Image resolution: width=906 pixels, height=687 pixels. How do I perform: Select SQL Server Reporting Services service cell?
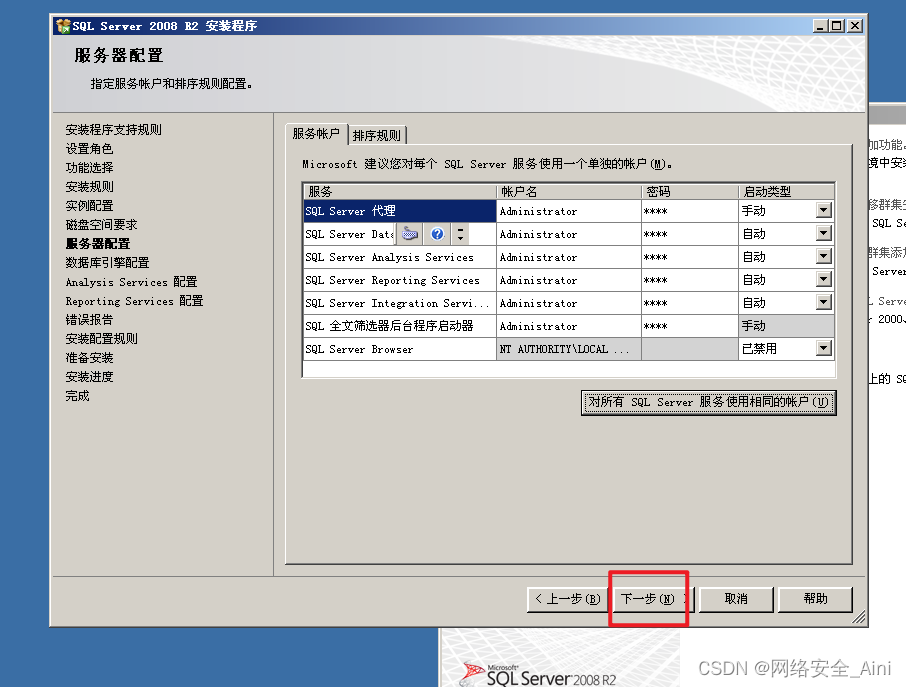[399, 280]
